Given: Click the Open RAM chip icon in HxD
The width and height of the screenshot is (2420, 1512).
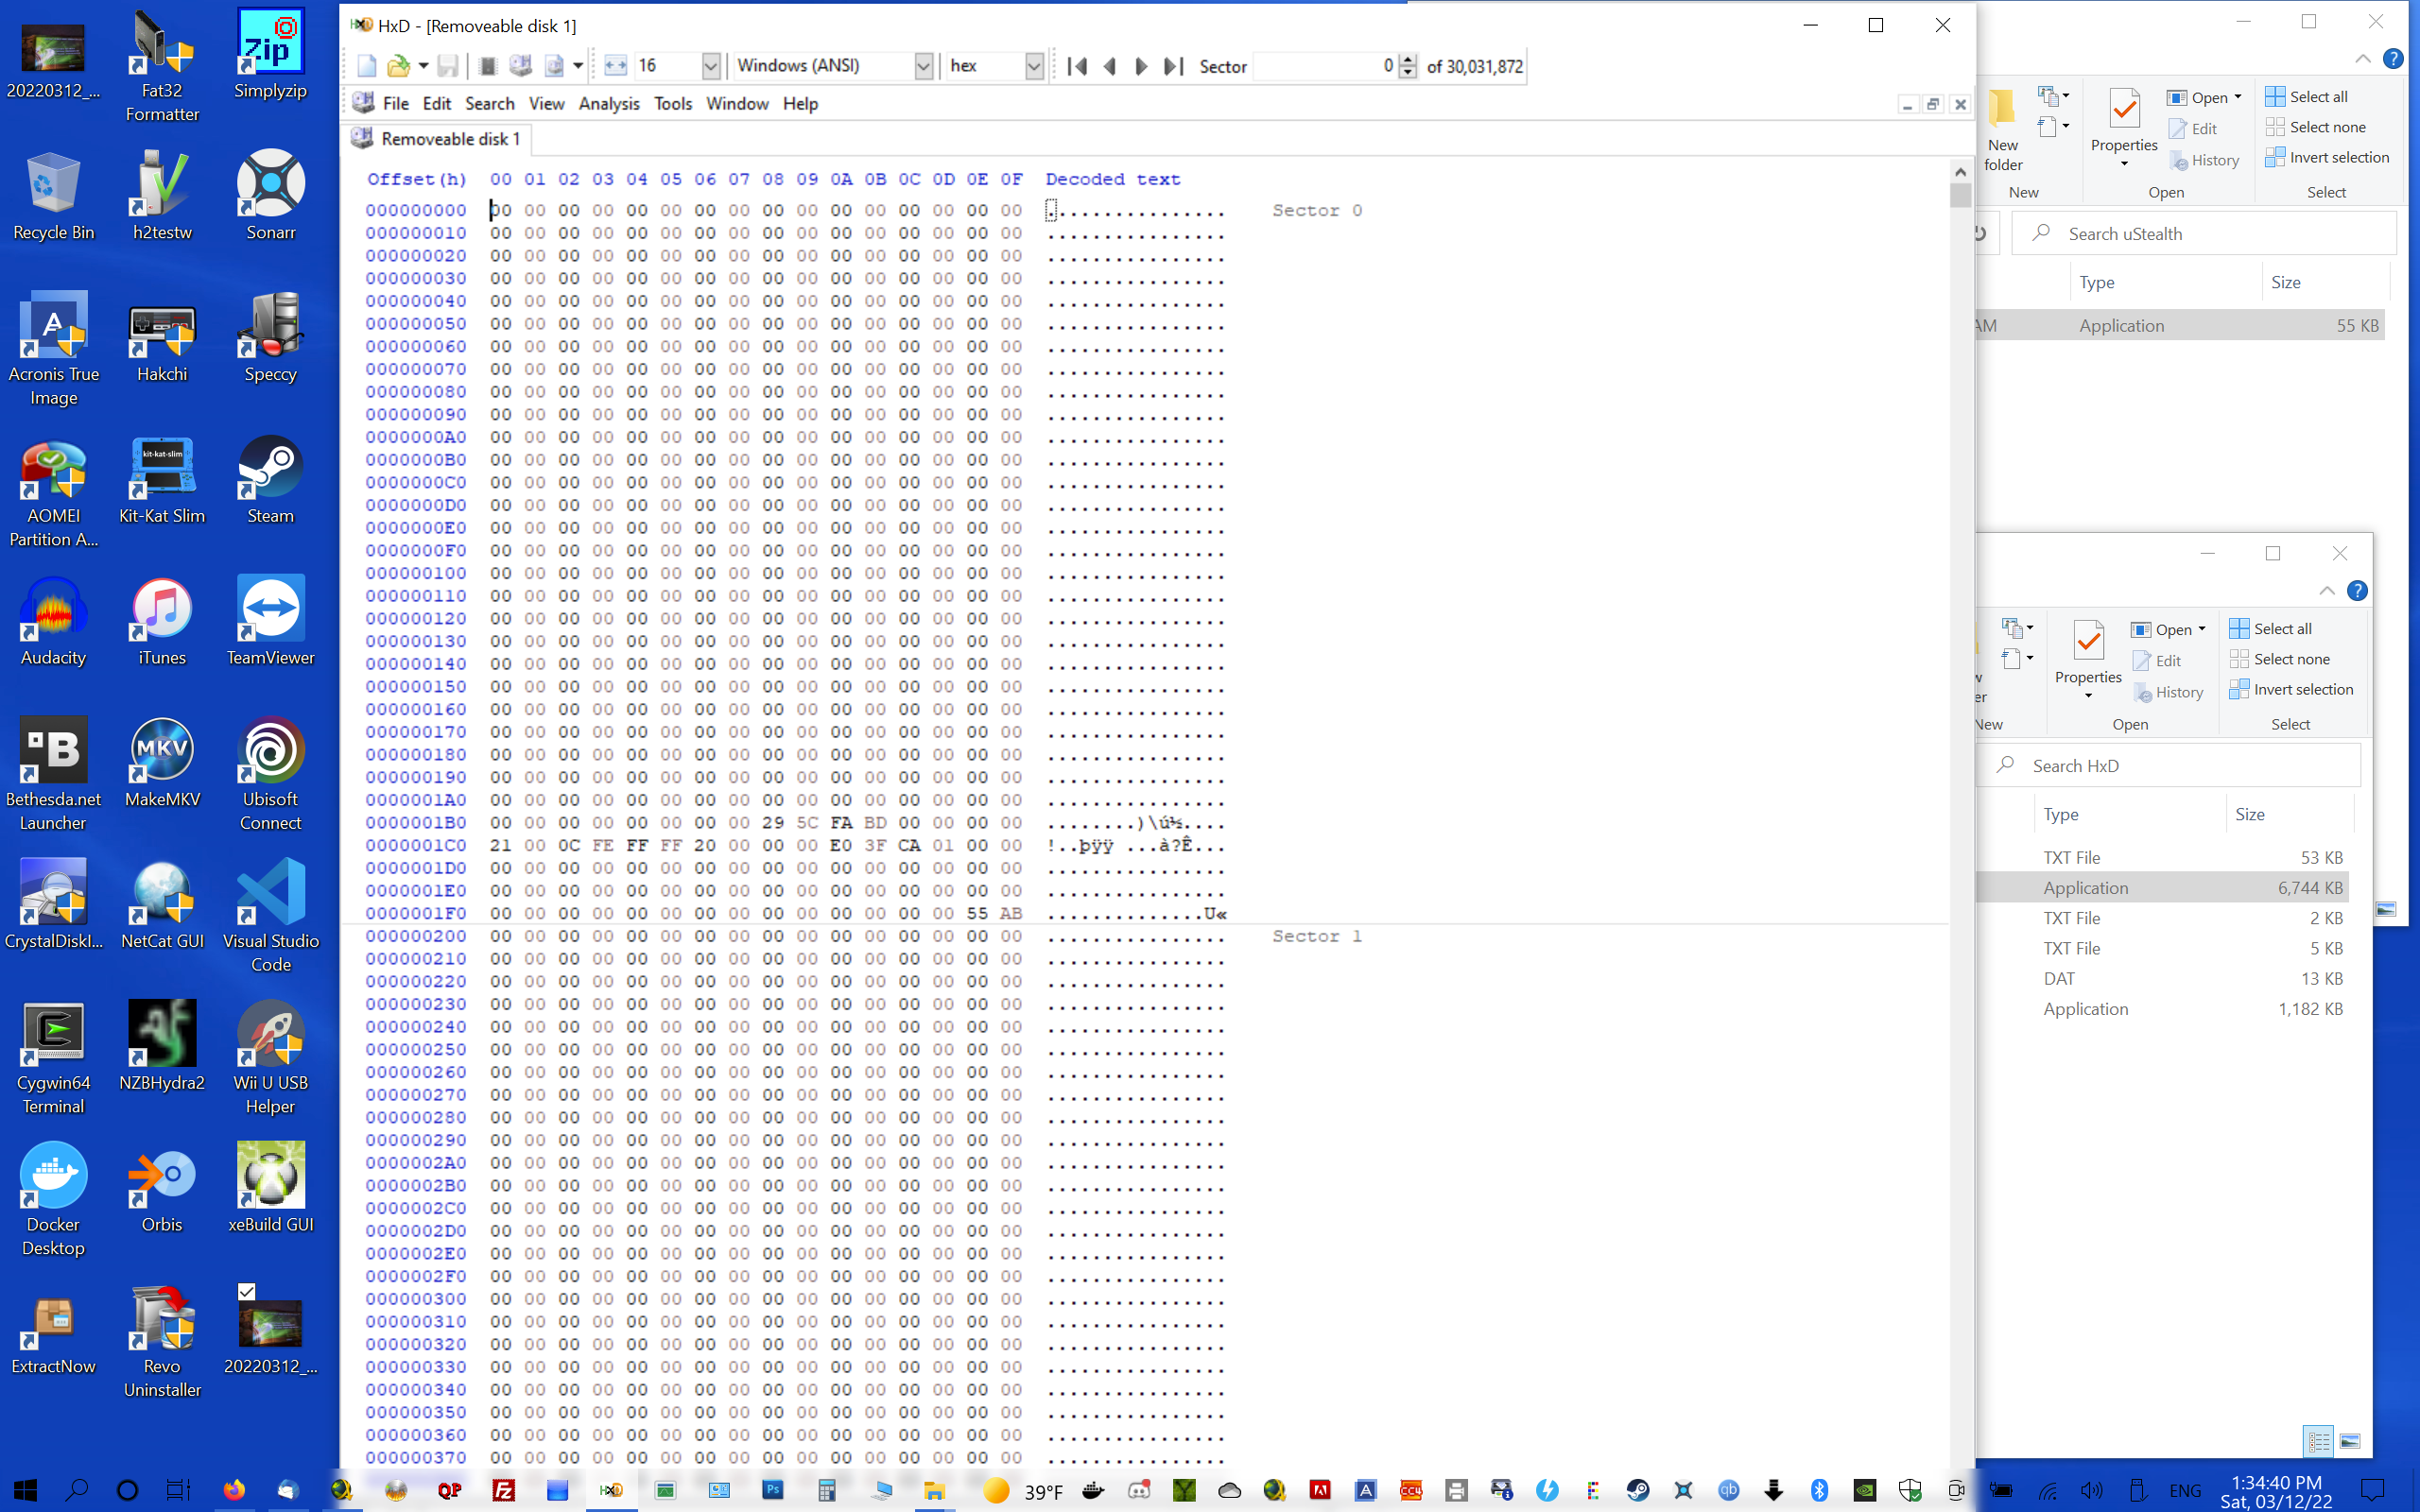Looking at the screenshot, I should (488, 66).
